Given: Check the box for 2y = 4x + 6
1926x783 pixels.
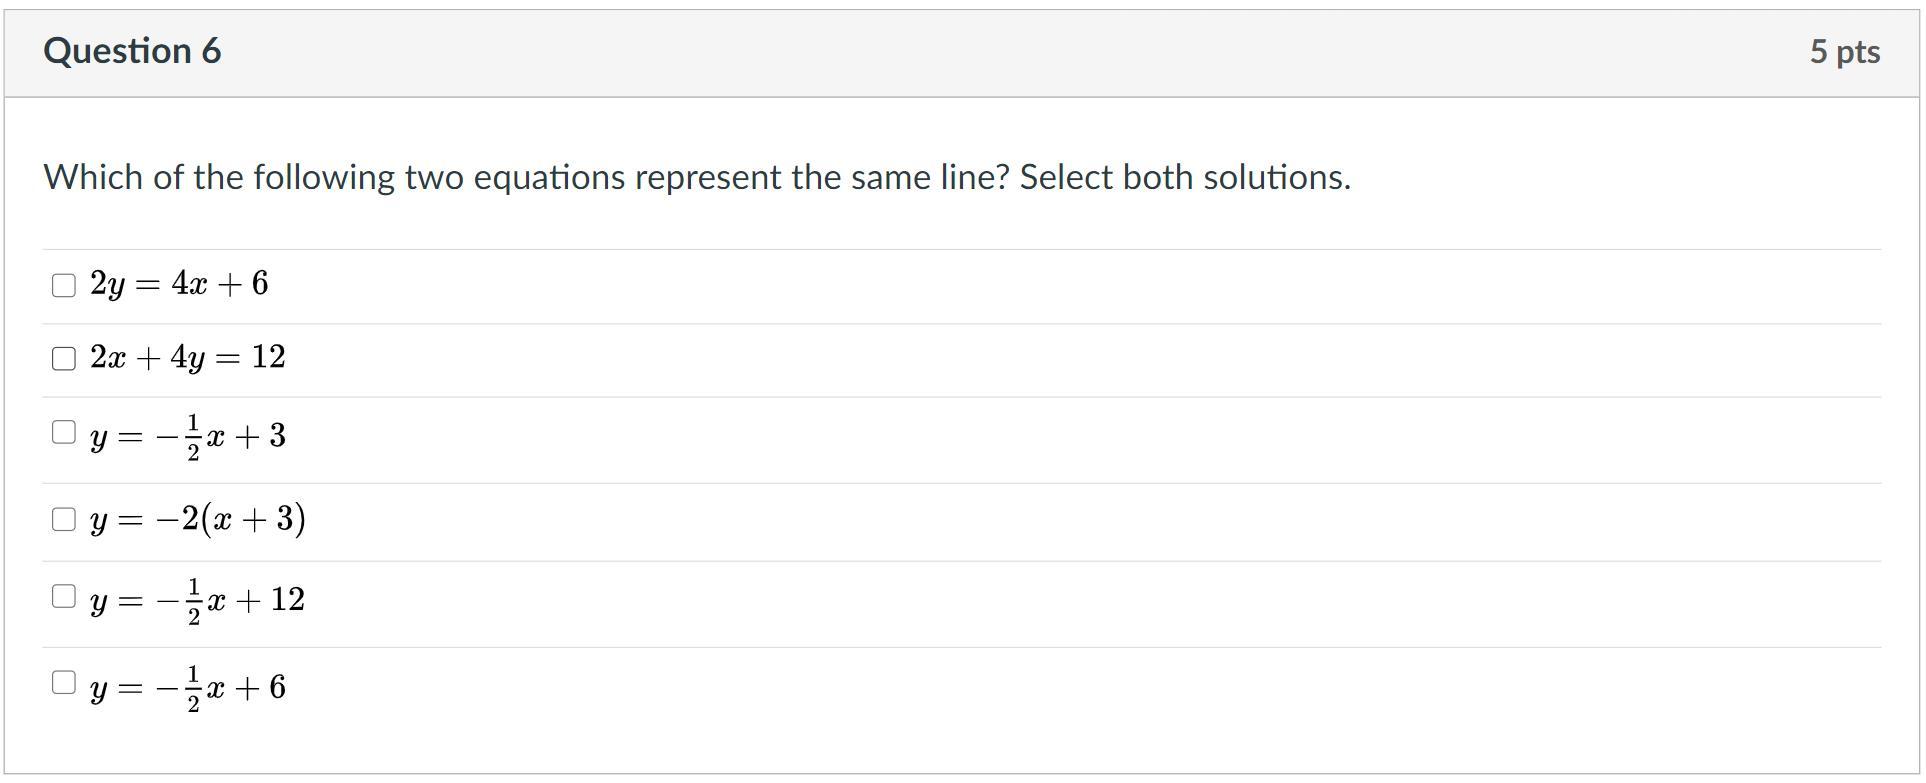Looking at the screenshot, I should (63, 285).
